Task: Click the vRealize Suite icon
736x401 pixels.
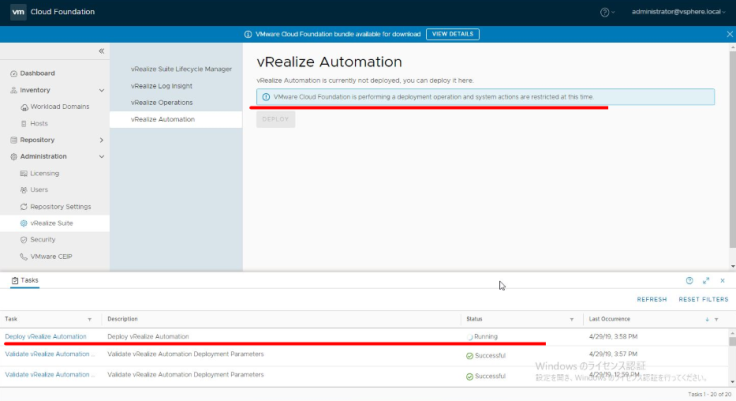Action: pyautogui.click(x=23, y=224)
